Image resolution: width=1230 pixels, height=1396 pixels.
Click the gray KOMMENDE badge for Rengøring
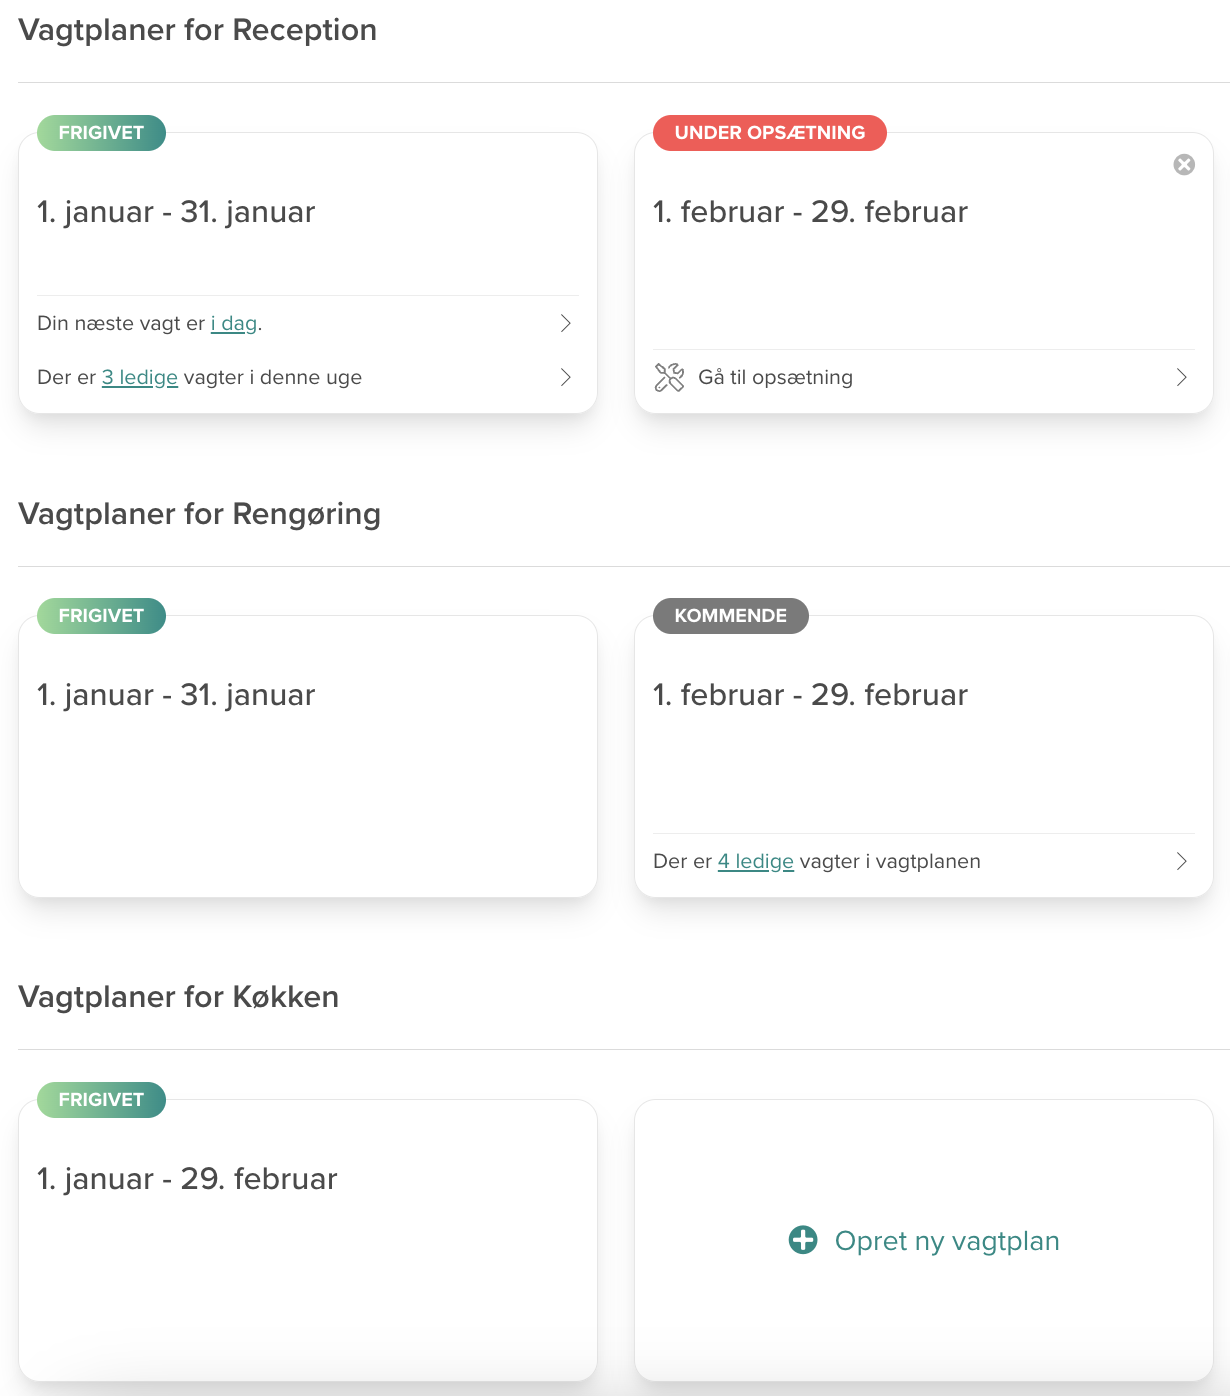coord(729,615)
